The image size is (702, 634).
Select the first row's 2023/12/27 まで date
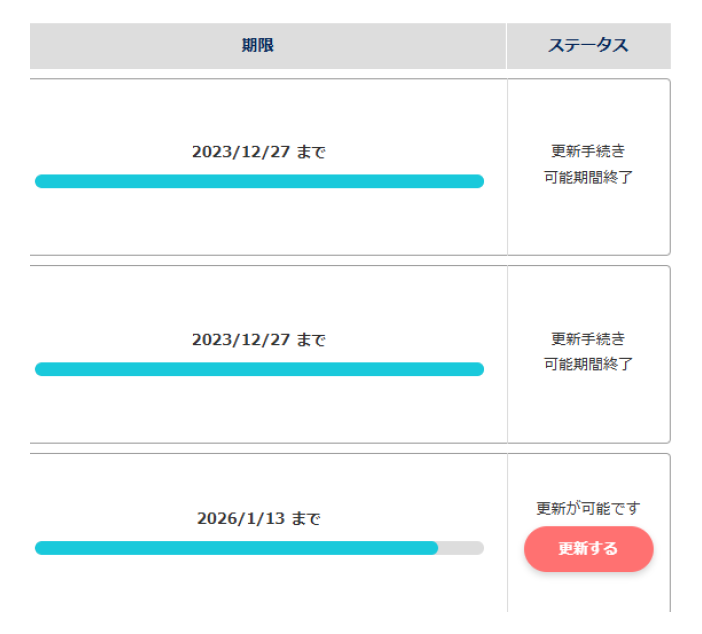(259, 152)
